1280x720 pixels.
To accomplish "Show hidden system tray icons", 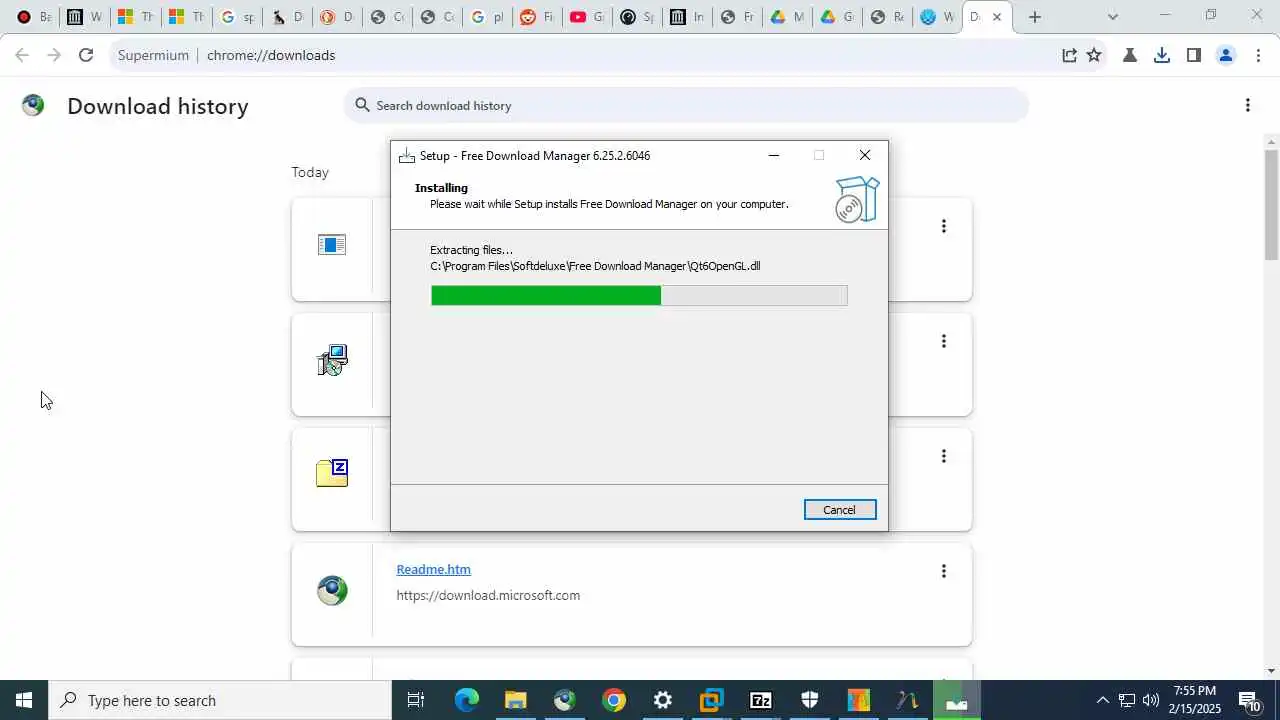I will pos(1103,700).
